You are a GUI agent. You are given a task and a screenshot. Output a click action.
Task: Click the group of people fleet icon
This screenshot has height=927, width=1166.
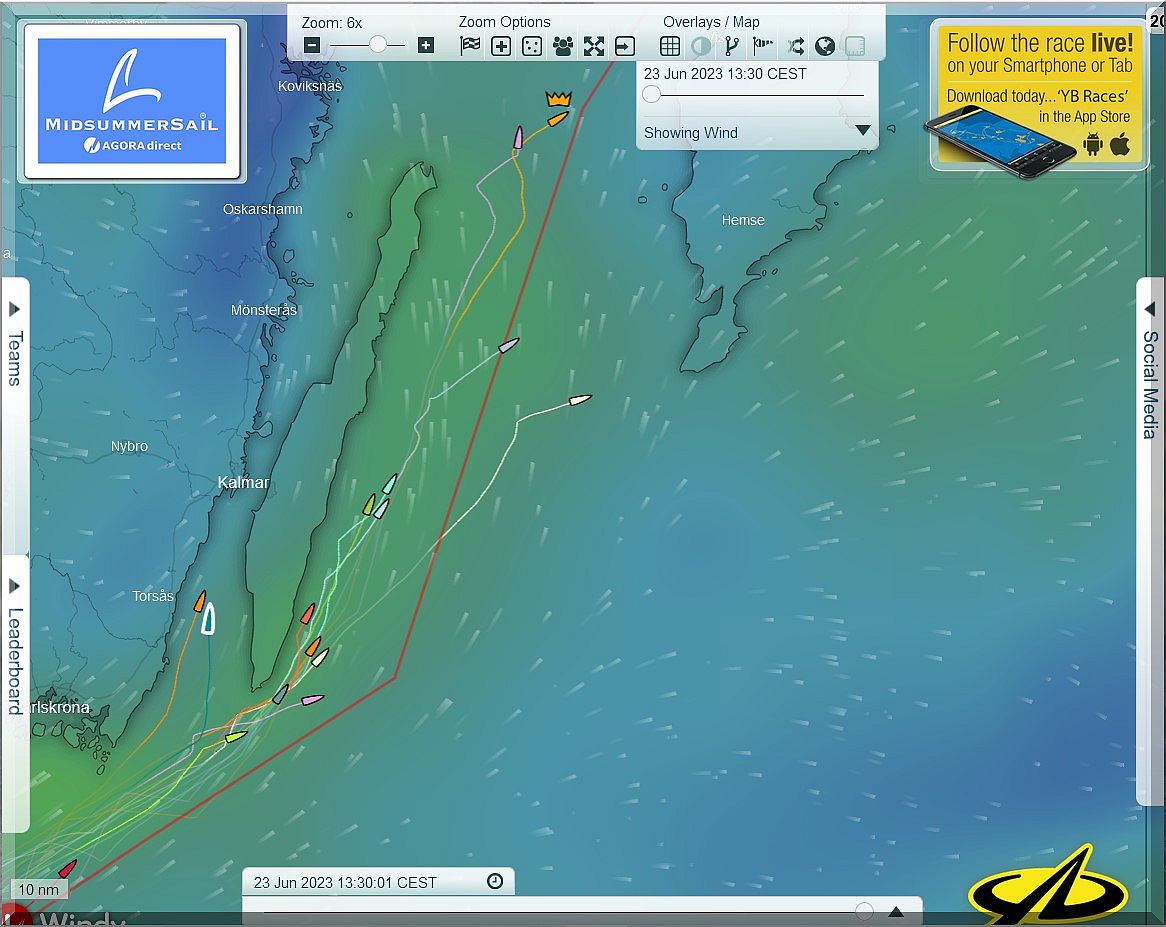563,45
